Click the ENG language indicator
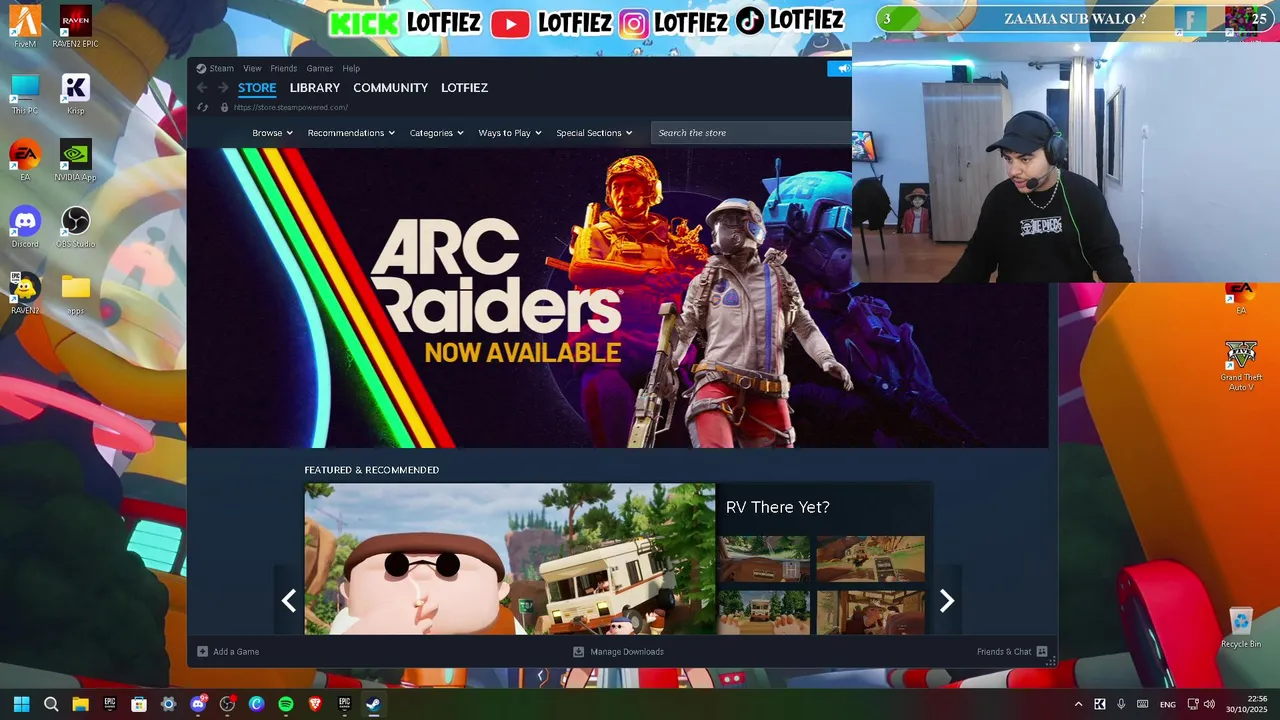Screen dimensions: 1280x720 1168,705
